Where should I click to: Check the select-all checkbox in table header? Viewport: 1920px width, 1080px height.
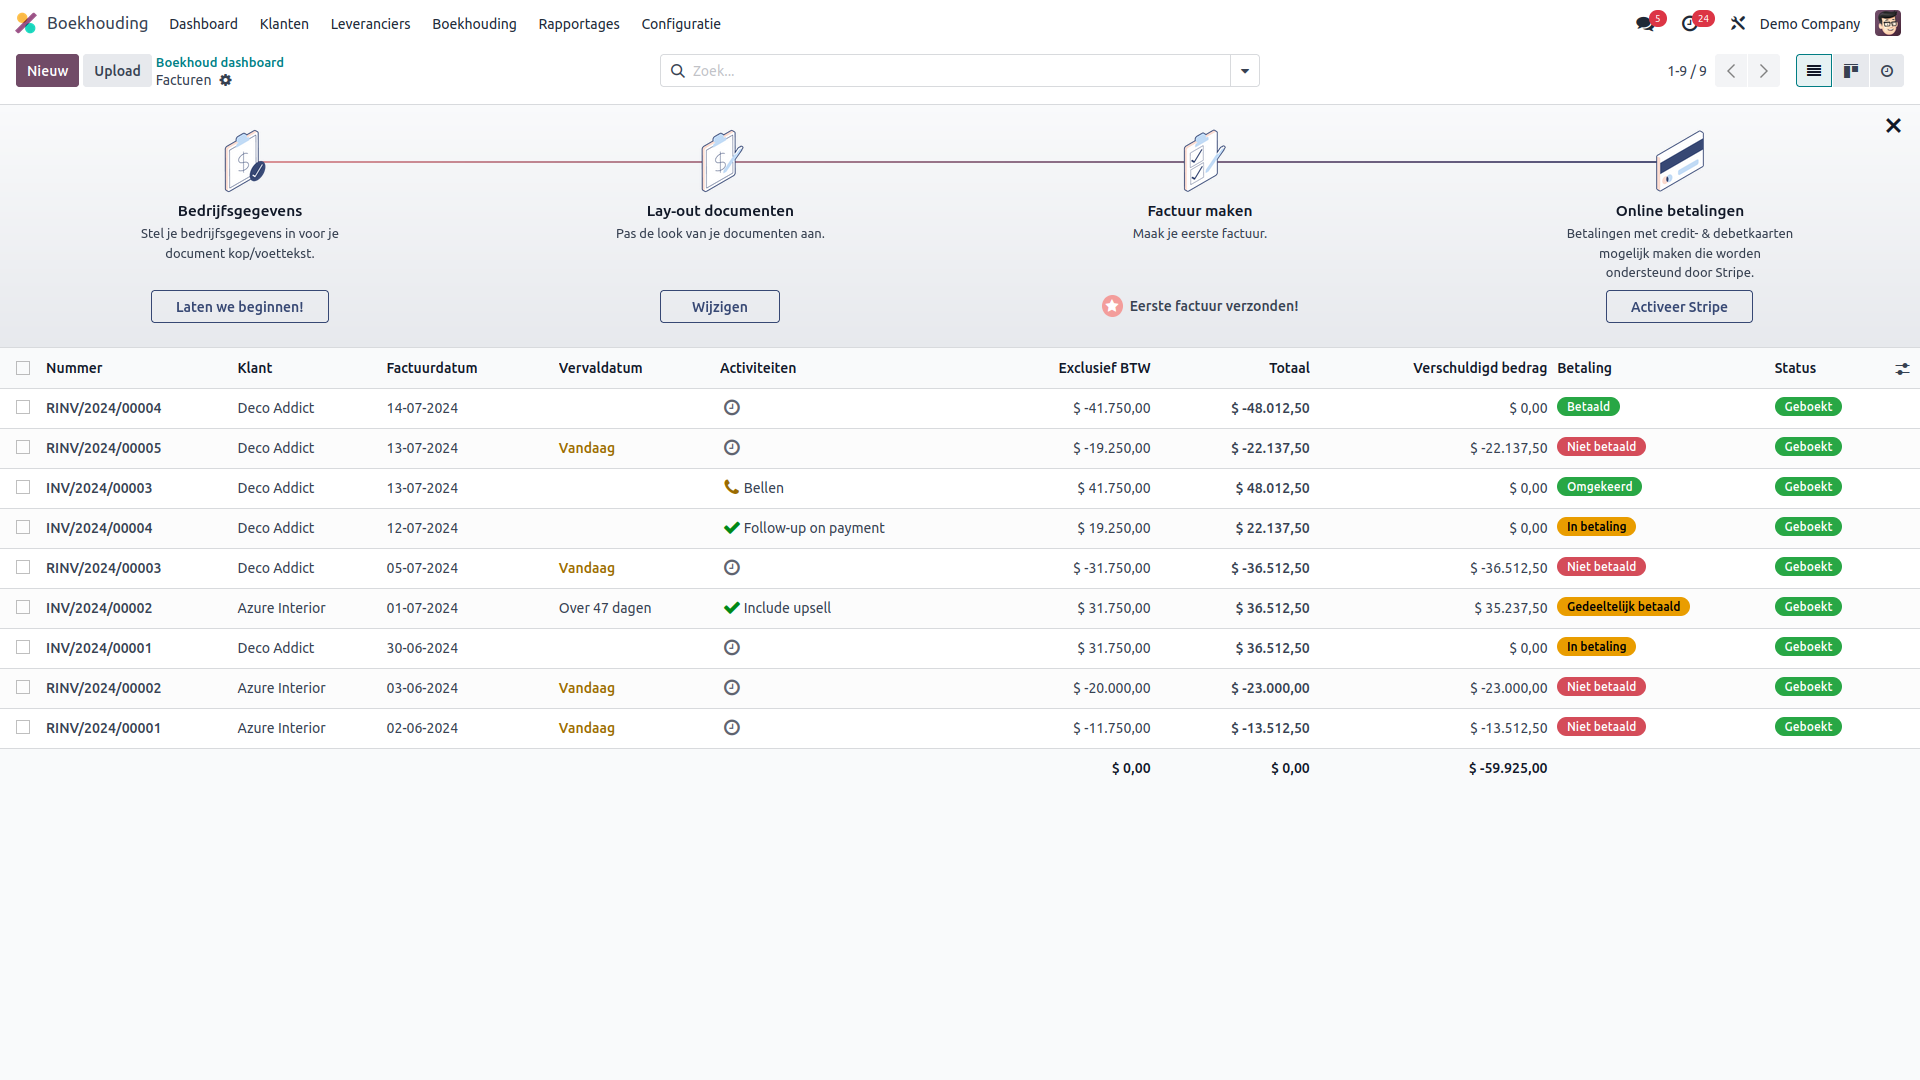pos(23,368)
